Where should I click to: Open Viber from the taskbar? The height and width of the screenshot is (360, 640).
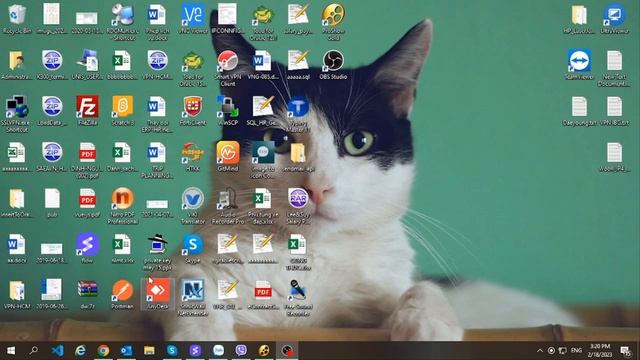click(241, 350)
